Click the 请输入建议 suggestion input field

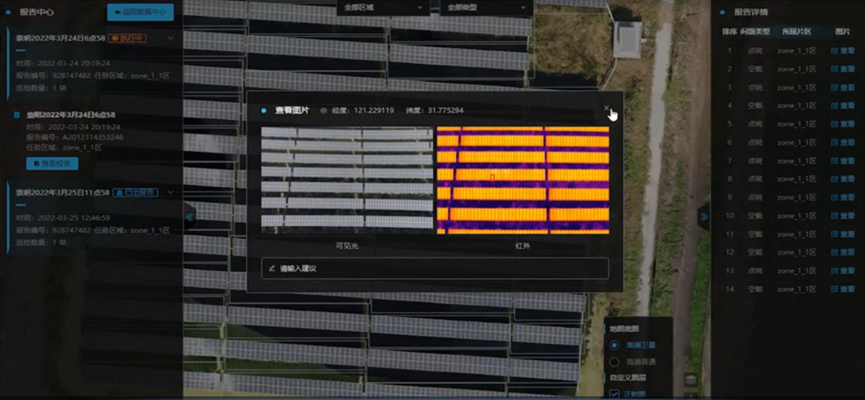[x=434, y=268]
